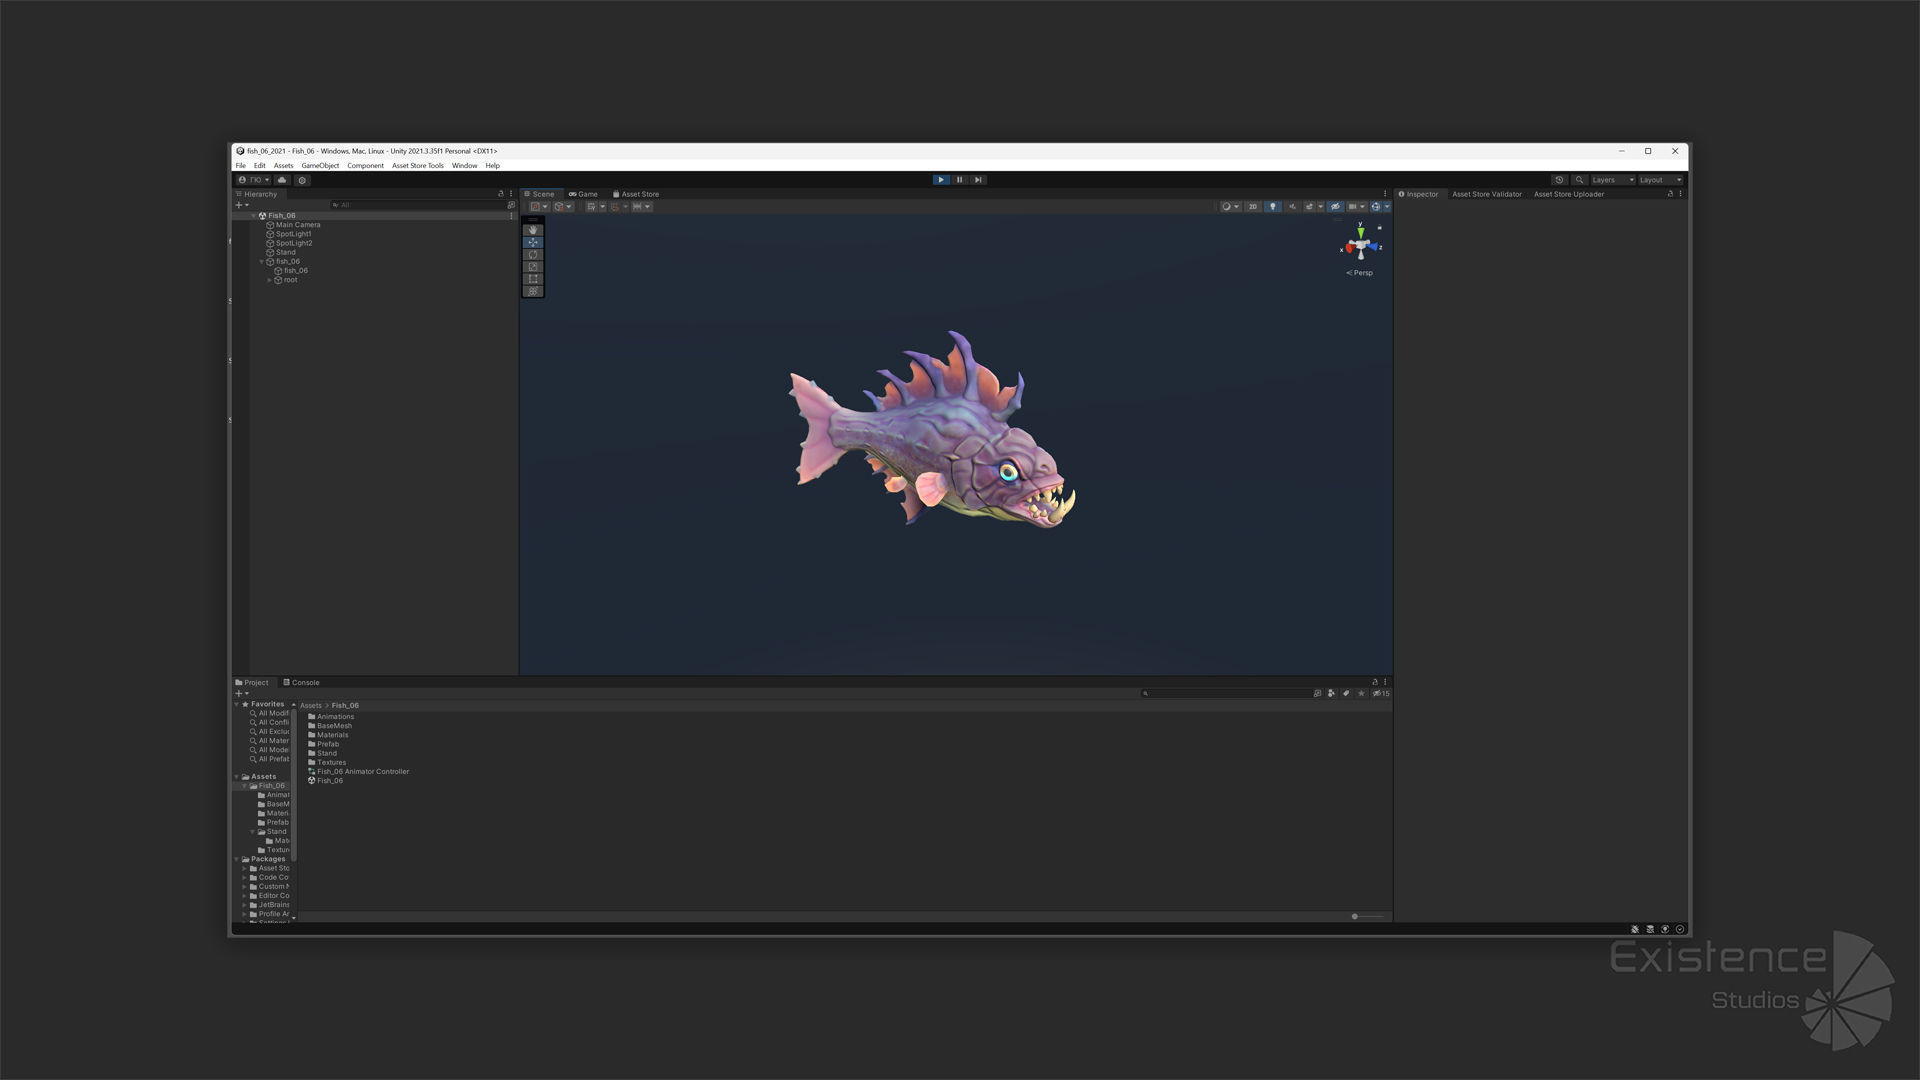Switch to Asset Store Validator tab

coord(1487,194)
